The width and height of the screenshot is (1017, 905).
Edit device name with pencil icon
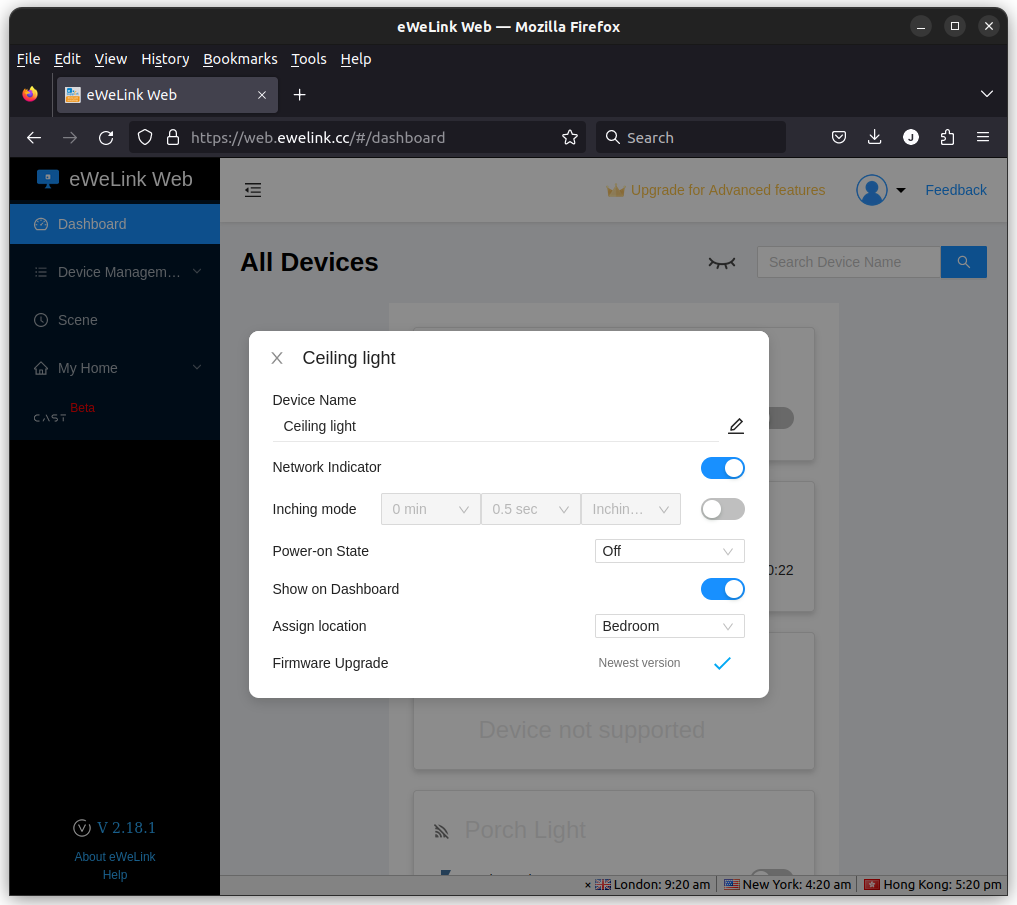point(736,426)
